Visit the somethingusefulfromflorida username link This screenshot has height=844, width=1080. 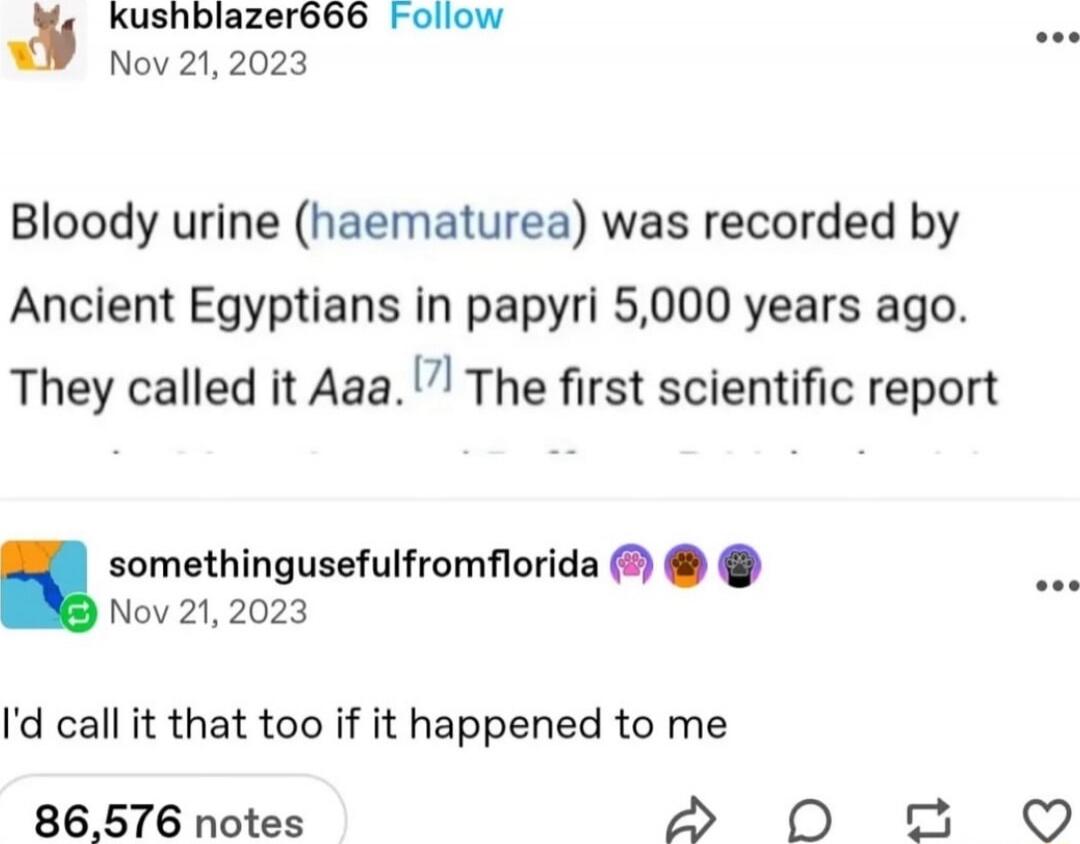353,565
